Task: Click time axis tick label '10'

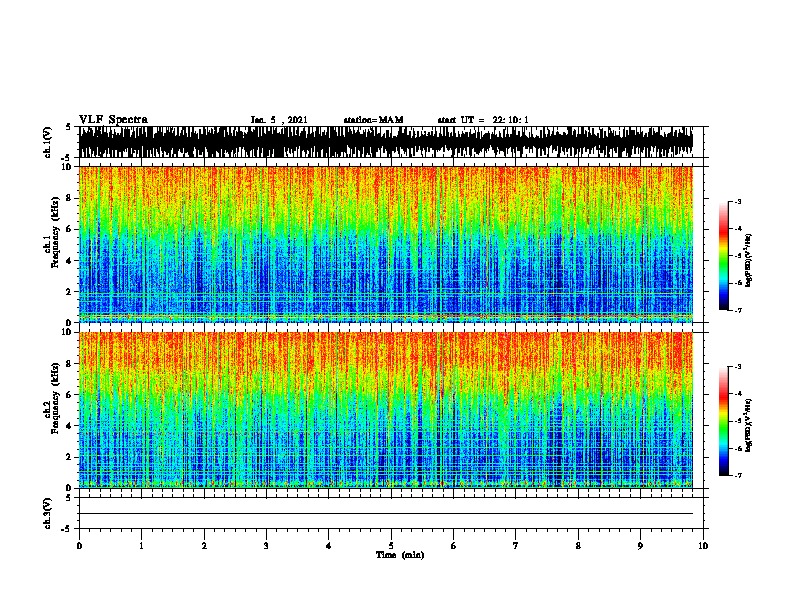Action: pyautogui.click(x=703, y=546)
